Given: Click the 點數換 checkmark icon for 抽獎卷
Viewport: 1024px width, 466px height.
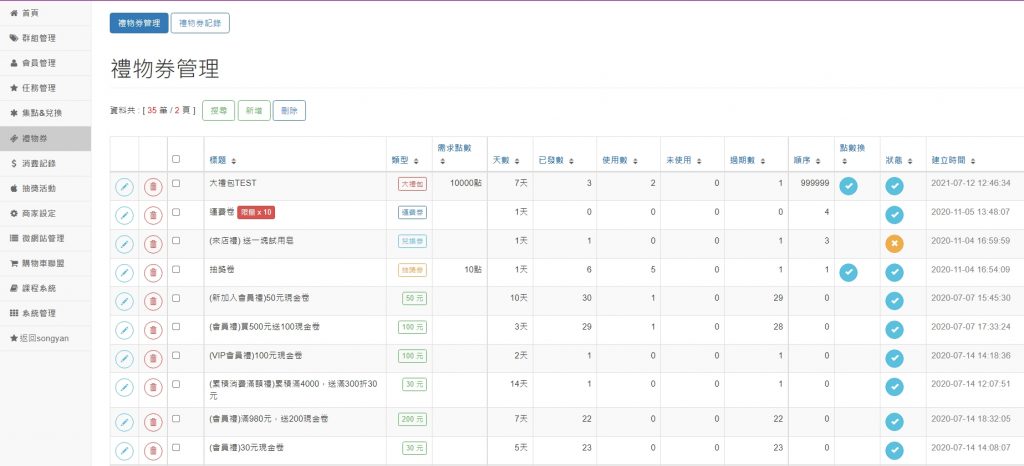Looking at the screenshot, I should tap(848, 272).
